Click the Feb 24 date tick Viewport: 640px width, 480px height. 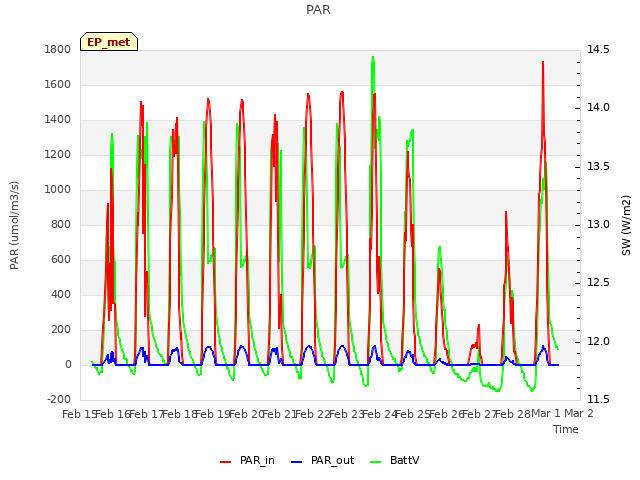[x=380, y=414]
